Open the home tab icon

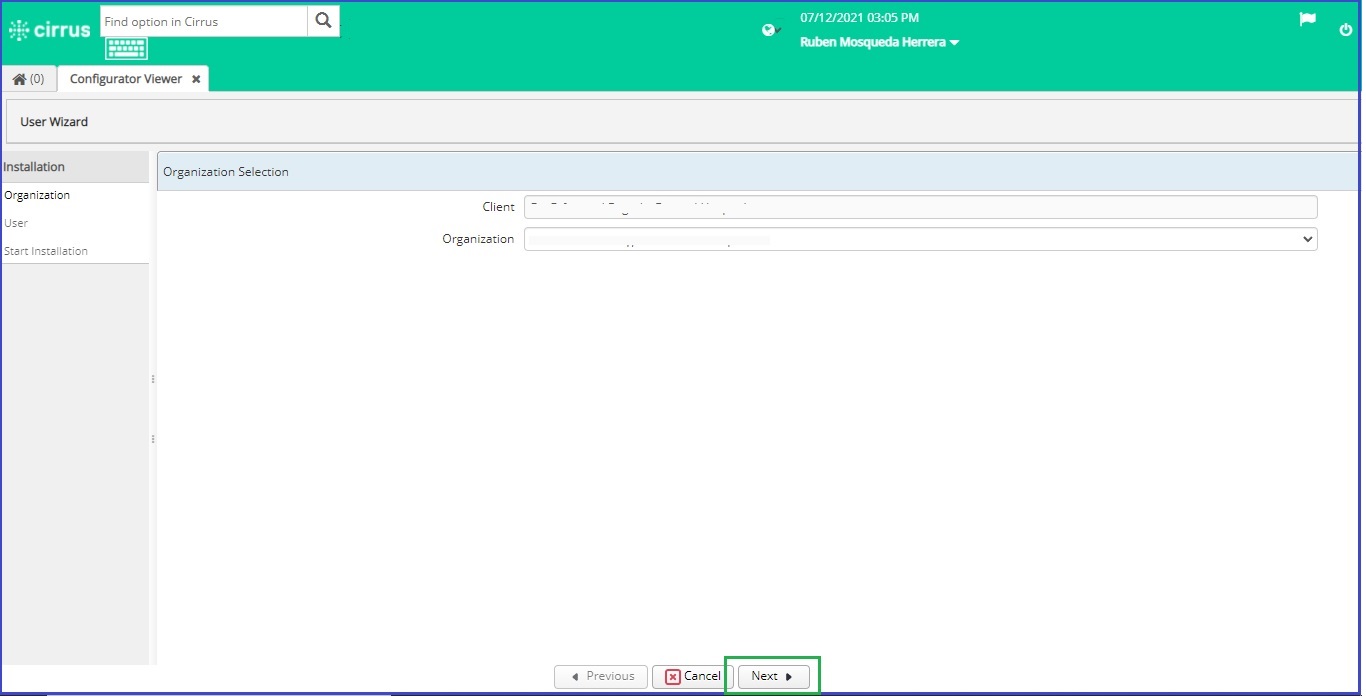tap(28, 79)
